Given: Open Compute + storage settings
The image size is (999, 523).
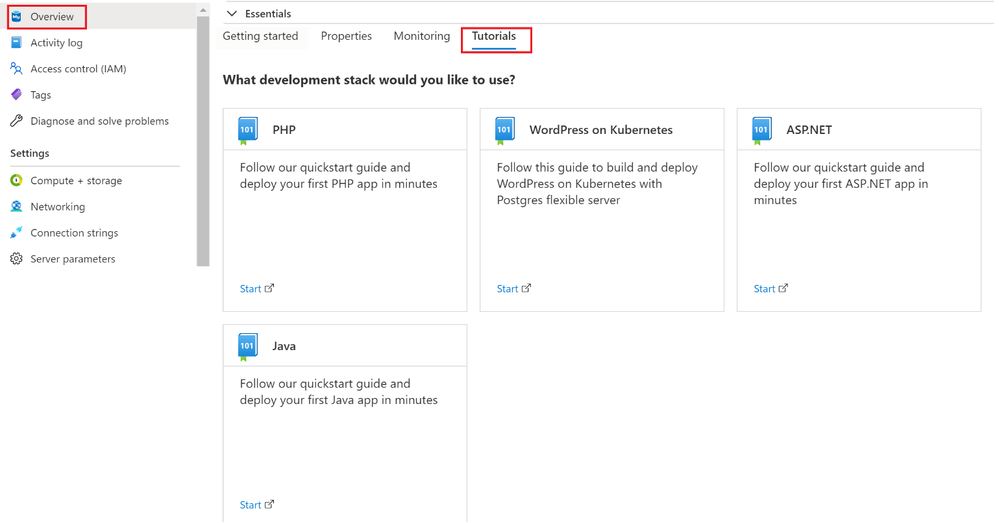Looking at the screenshot, I should [76, 181].
